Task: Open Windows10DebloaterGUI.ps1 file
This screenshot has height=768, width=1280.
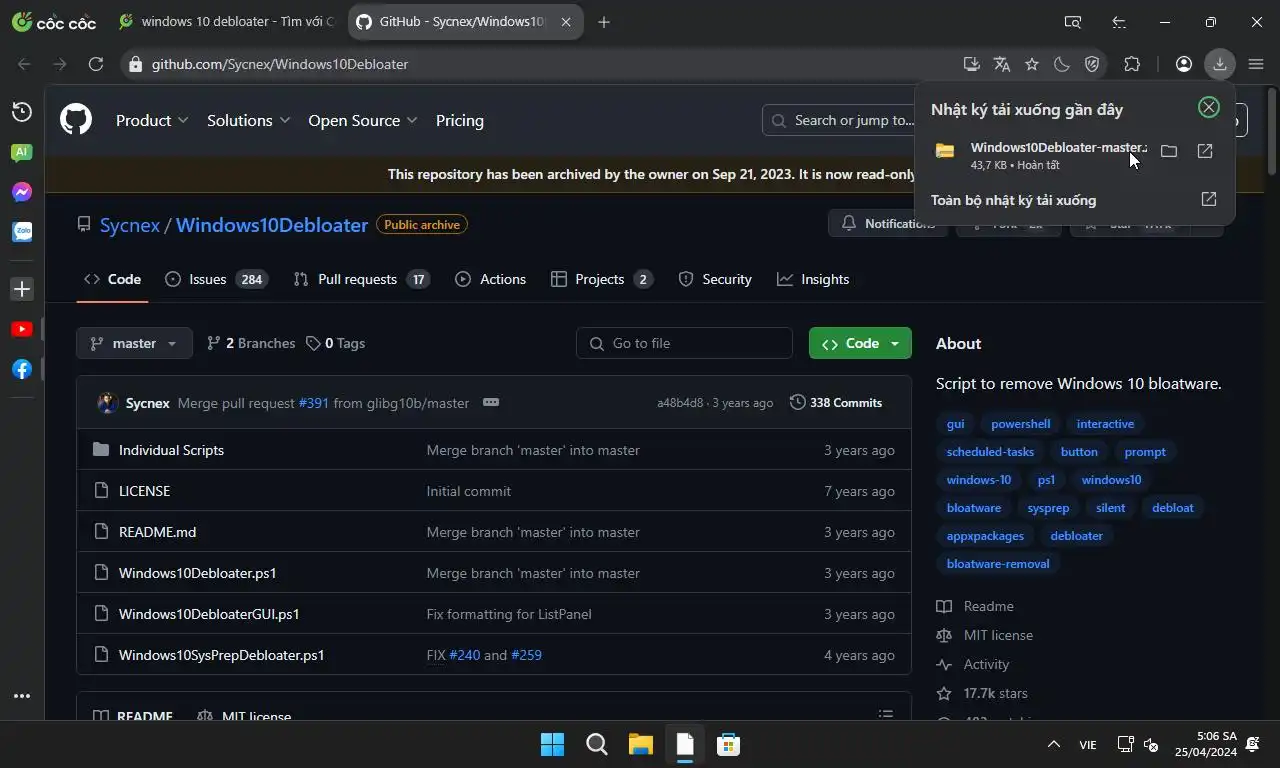Action: [209, 614]
